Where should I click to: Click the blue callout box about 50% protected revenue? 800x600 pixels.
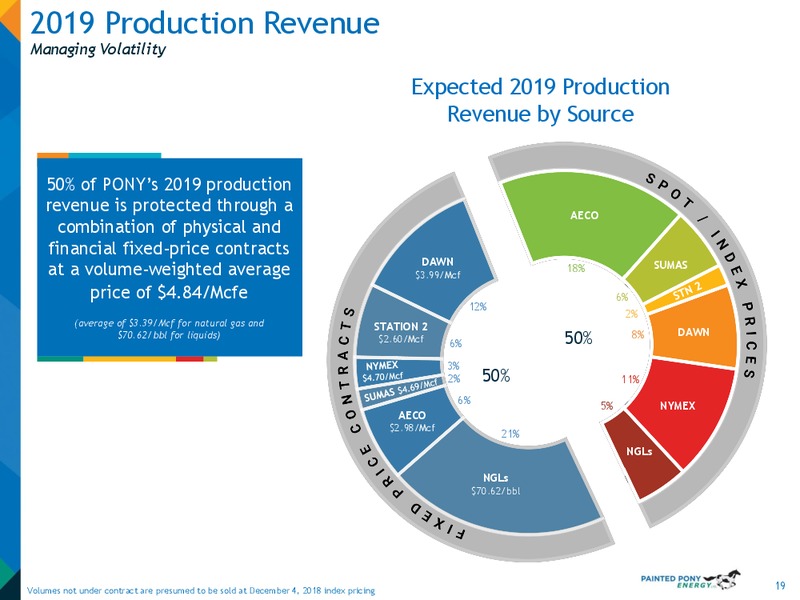click(169, 257)
